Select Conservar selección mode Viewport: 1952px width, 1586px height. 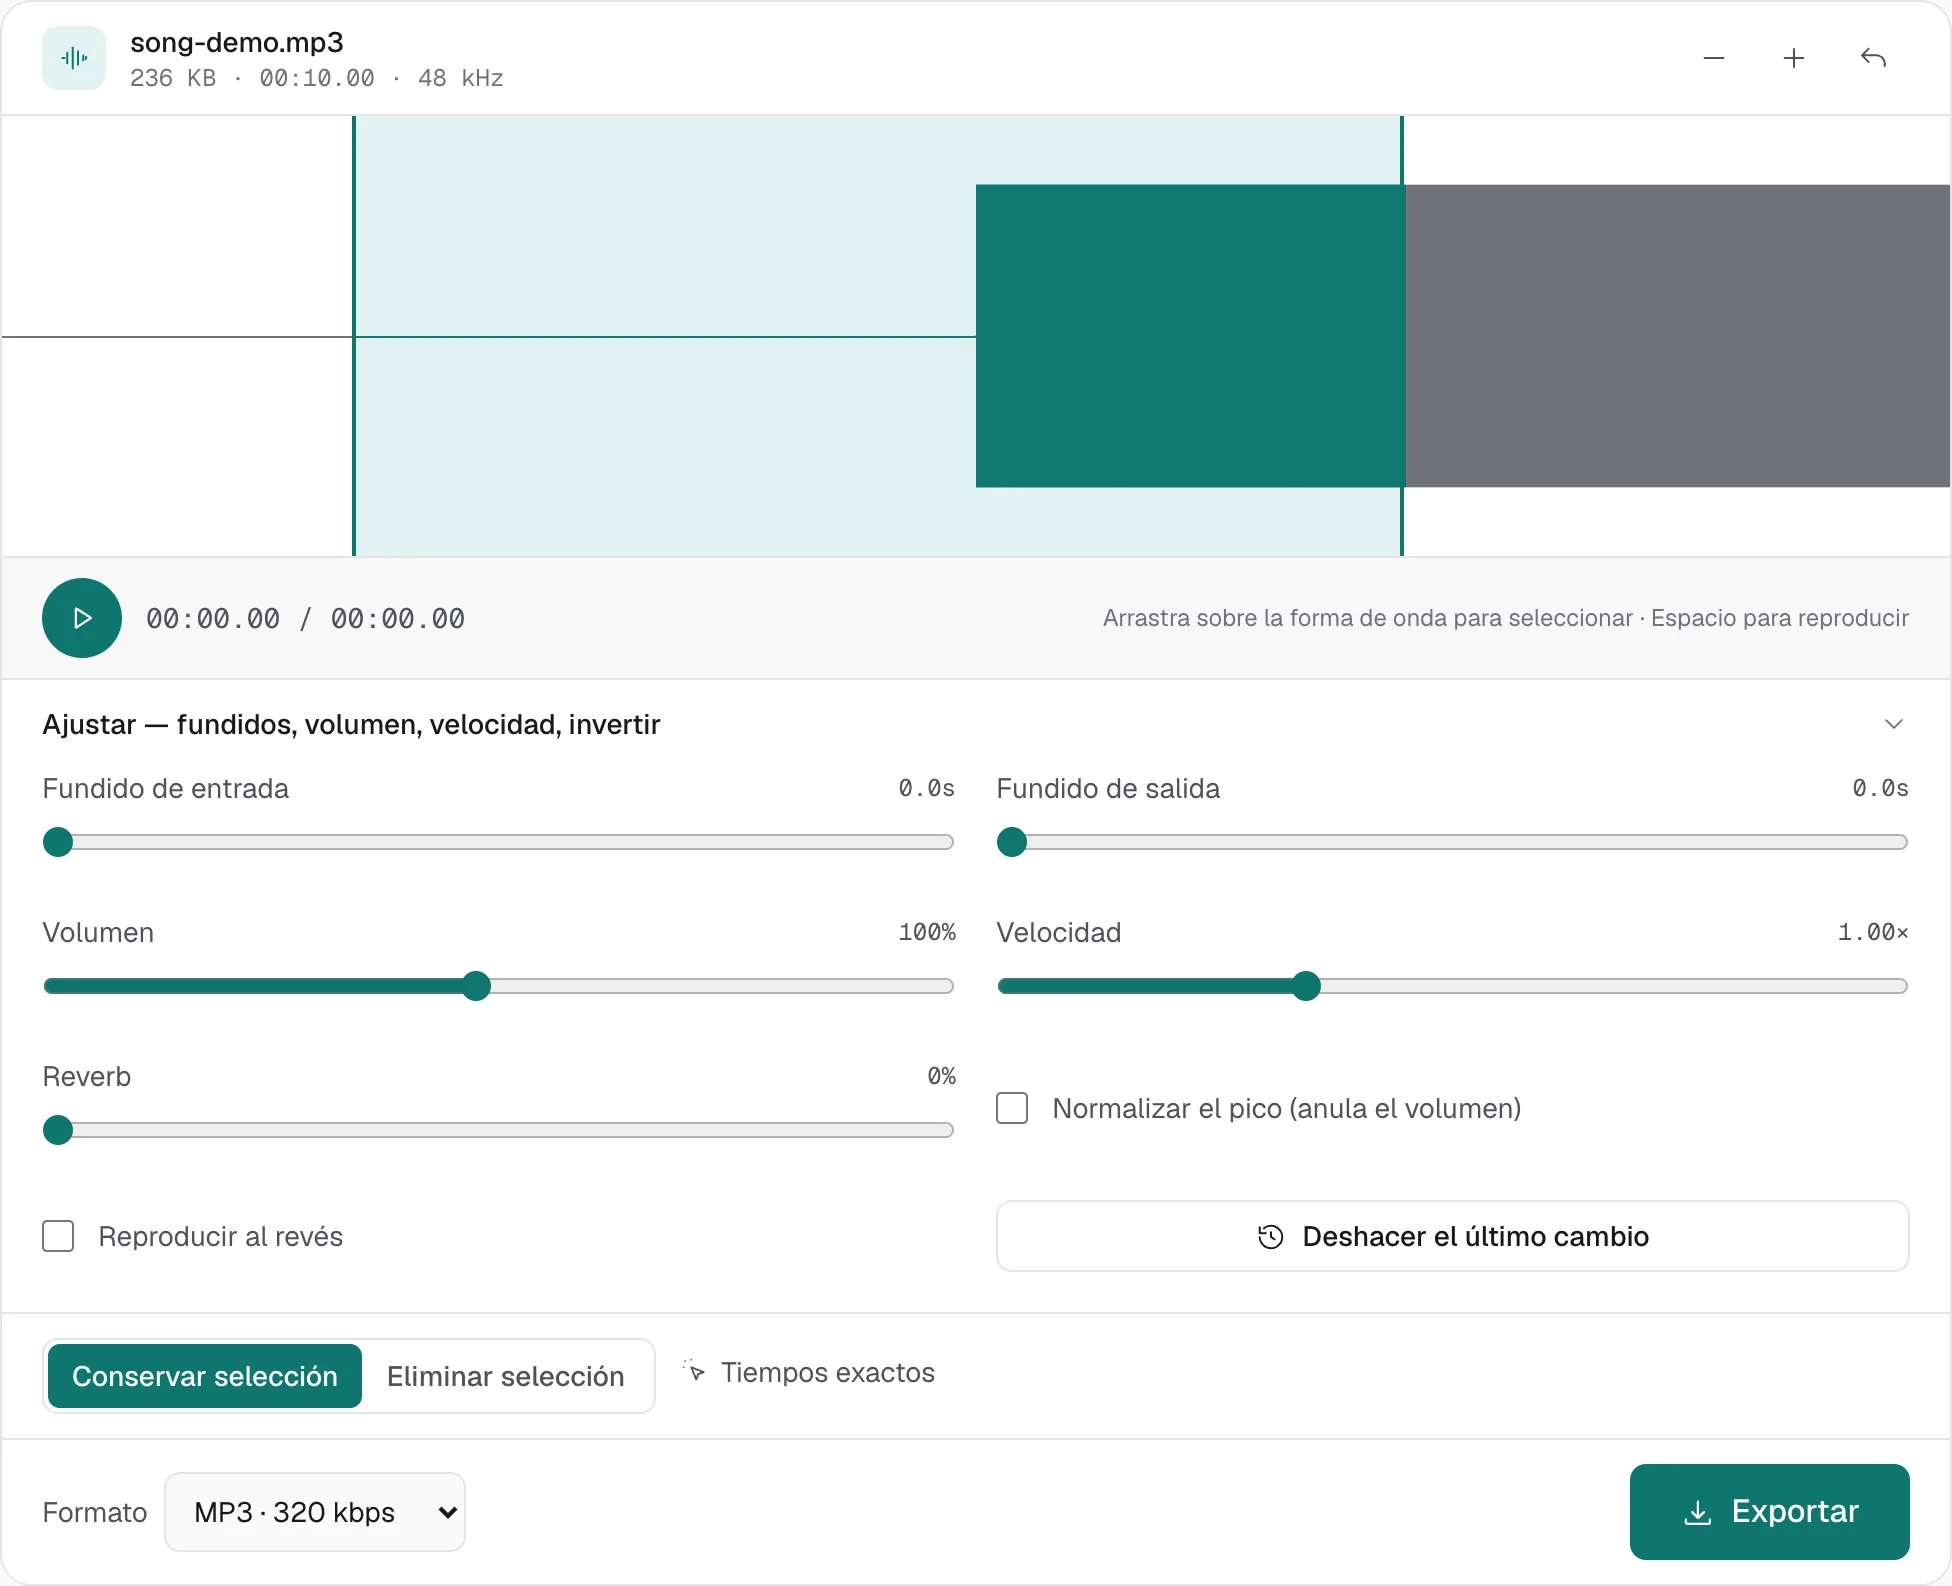click(205, 1376)
